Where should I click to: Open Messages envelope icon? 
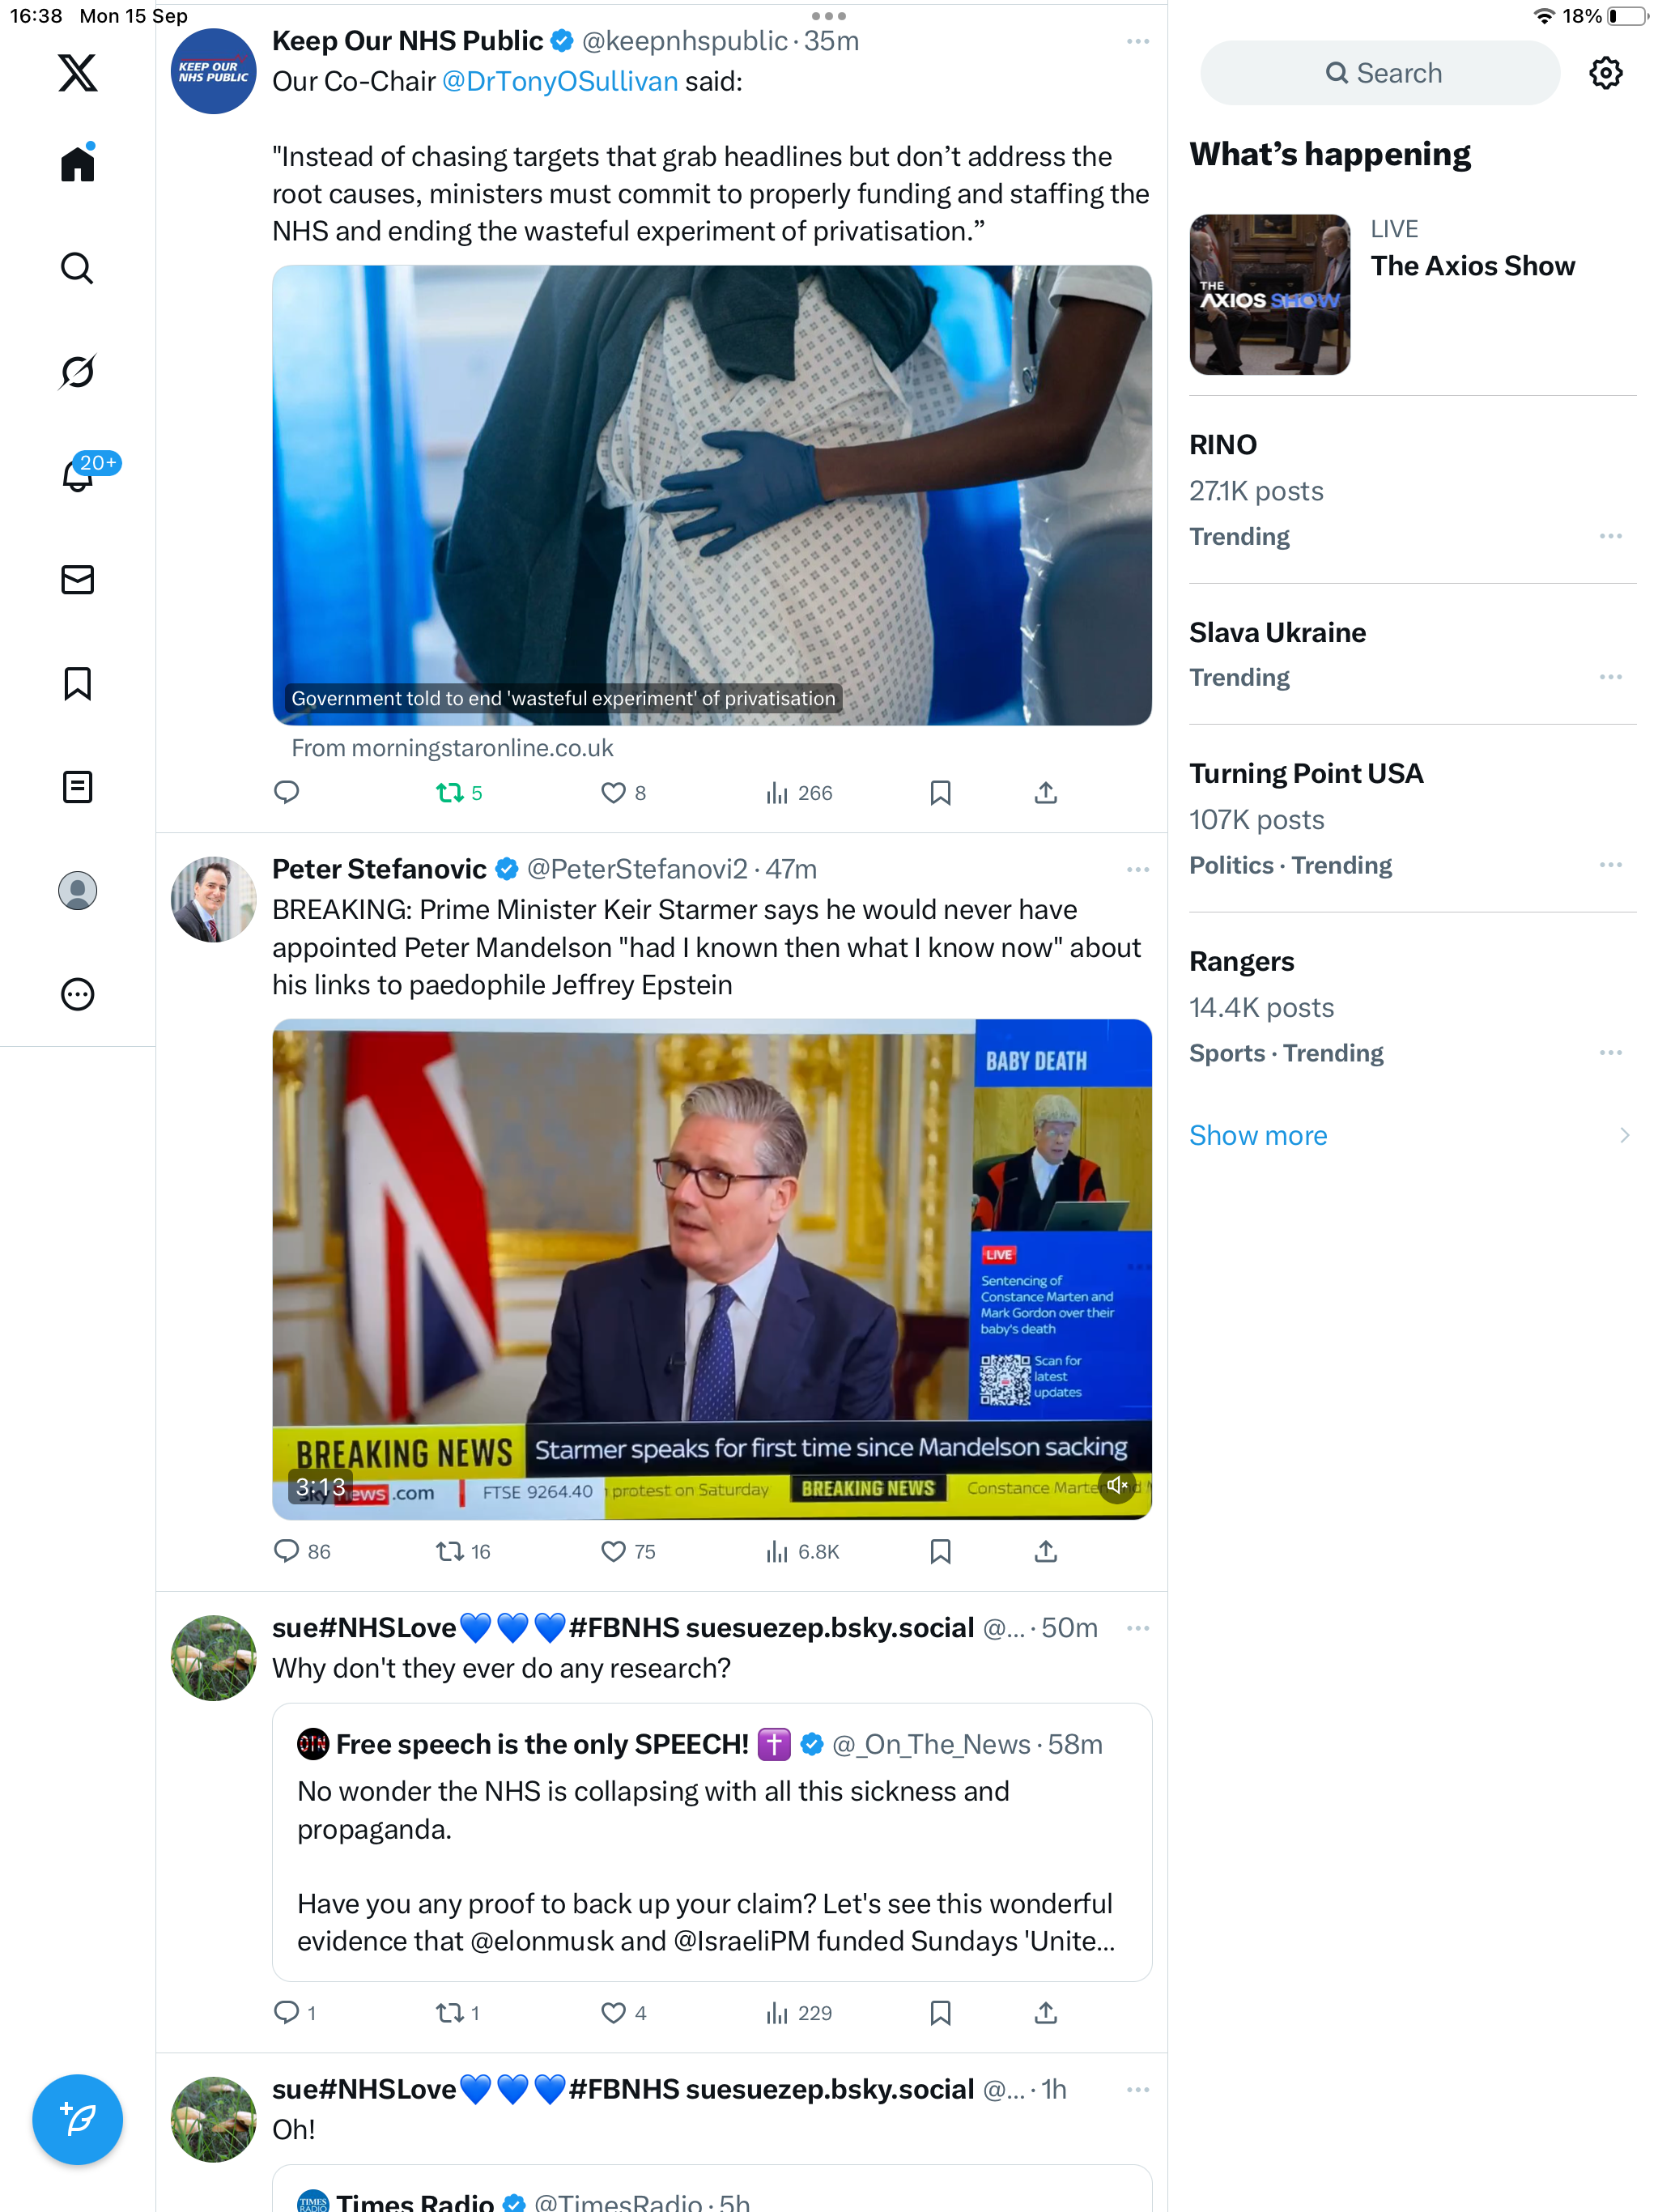[77, 580]
